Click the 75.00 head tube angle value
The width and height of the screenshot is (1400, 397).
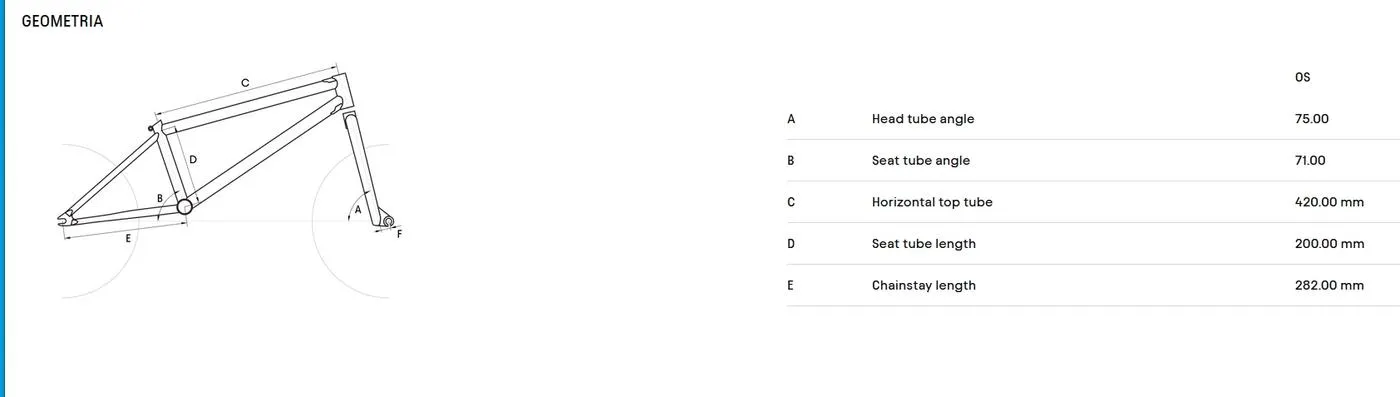point(1311,119)
